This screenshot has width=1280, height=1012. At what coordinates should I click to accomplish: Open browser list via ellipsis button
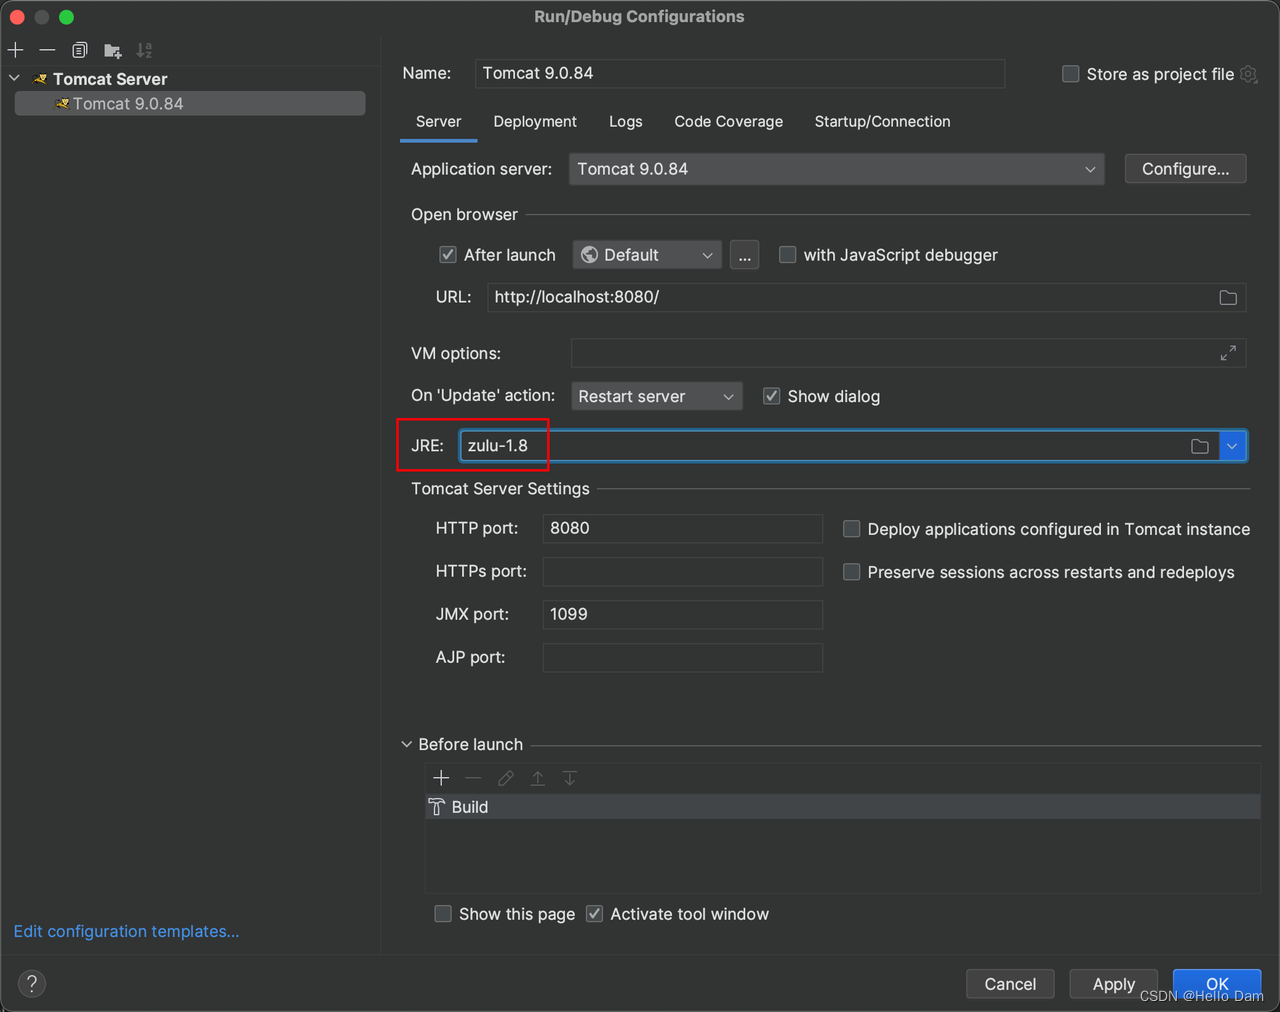click(x=744, y=255)
